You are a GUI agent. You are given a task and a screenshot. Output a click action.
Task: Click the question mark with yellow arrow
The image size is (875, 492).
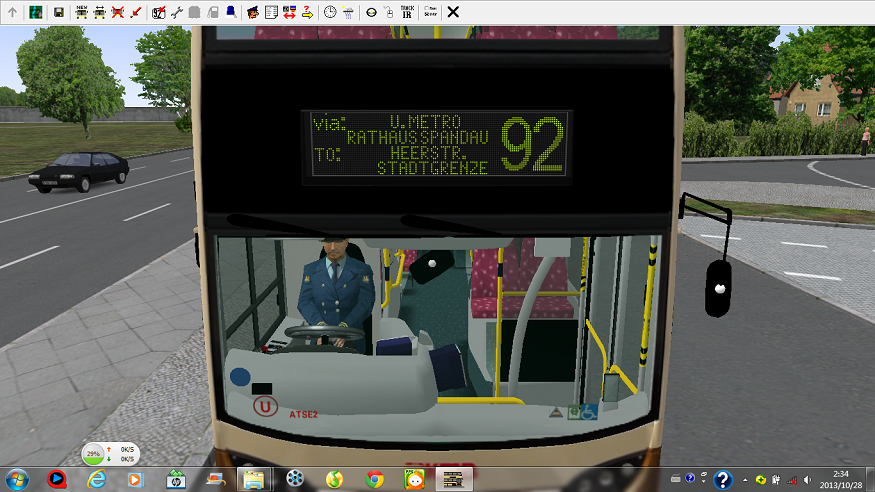[307, 12]
